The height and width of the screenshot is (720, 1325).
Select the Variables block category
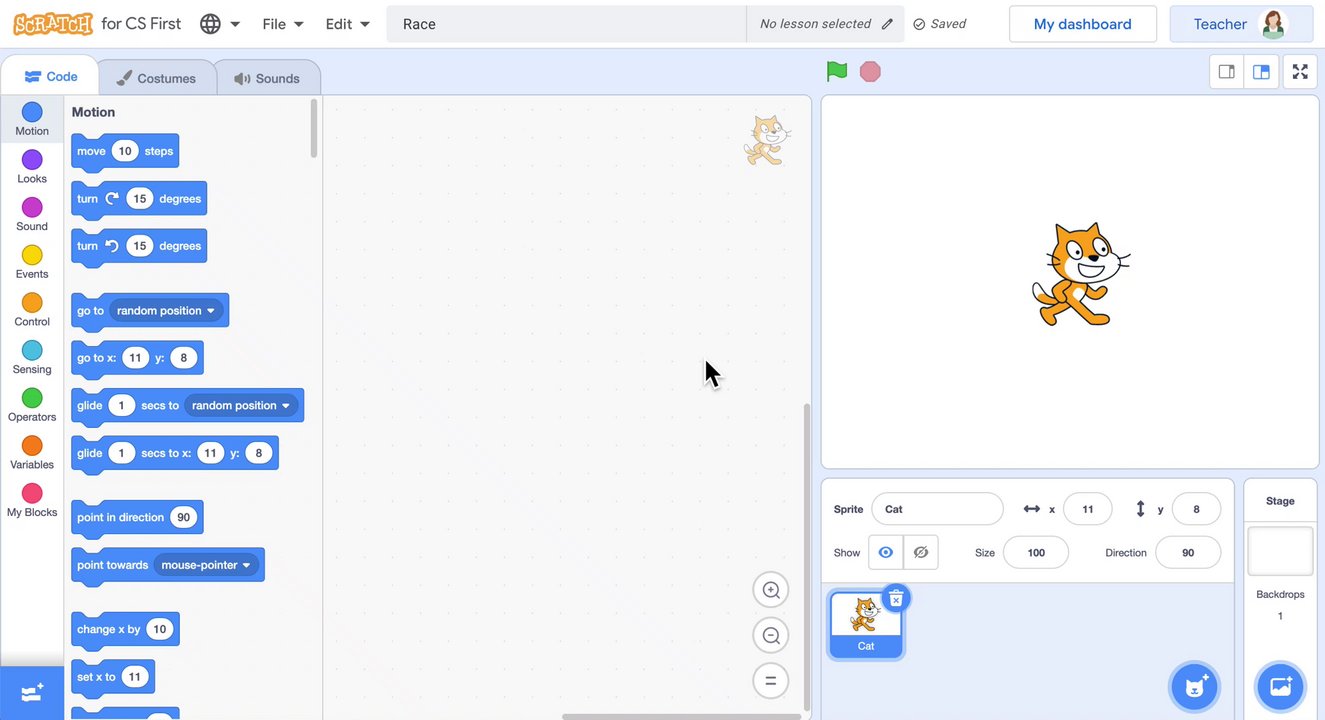point(32,452)
